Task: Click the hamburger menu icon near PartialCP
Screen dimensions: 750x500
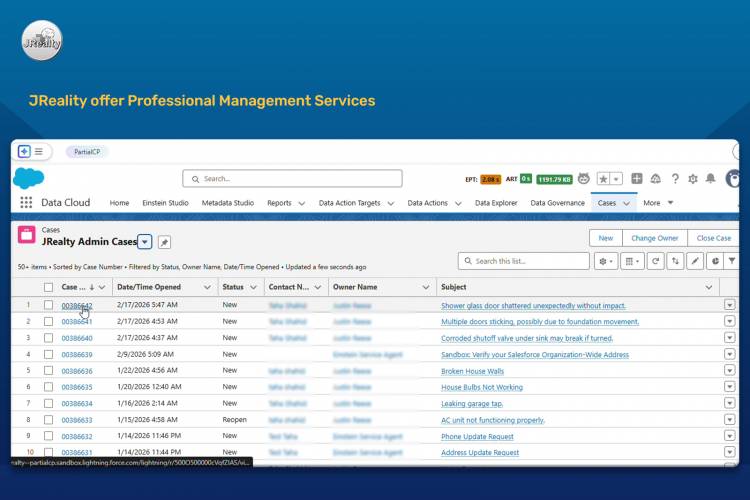Action: (39, 152)
